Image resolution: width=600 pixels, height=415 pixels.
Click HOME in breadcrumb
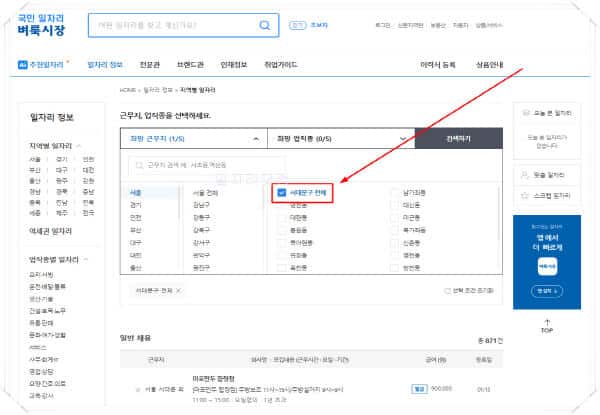(128, 90)
